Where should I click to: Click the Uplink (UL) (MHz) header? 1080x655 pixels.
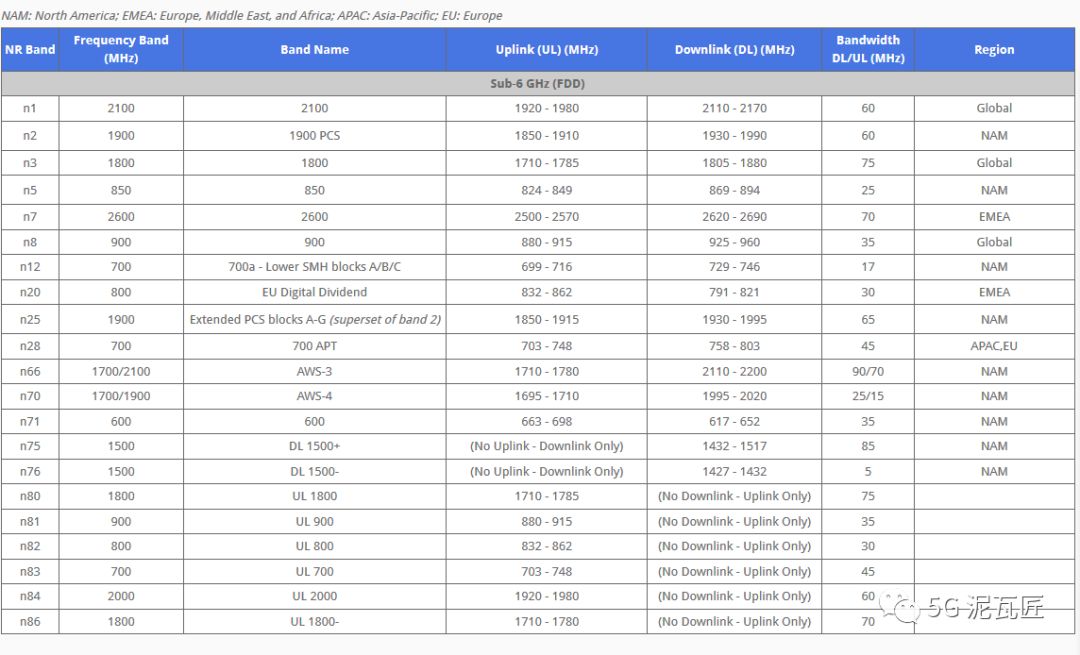tap(546, 50)
